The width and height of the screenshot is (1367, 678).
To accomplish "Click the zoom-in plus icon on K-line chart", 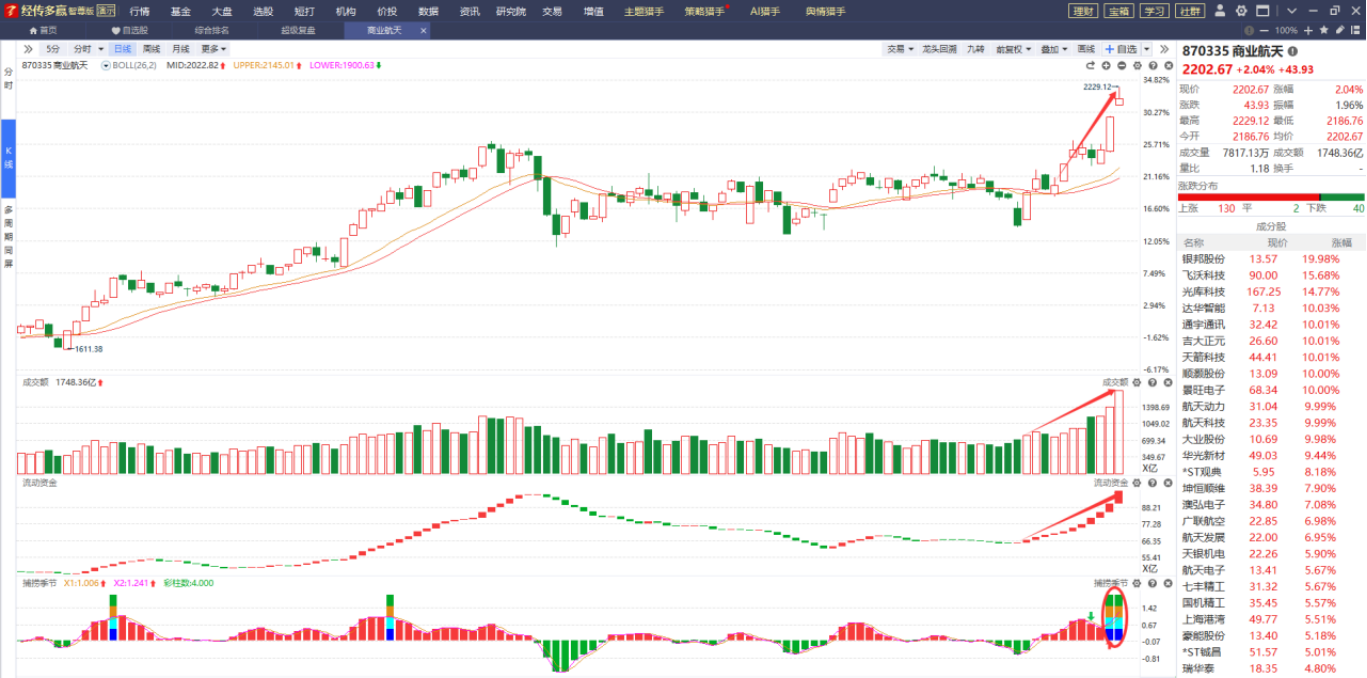I will 1105,65.
